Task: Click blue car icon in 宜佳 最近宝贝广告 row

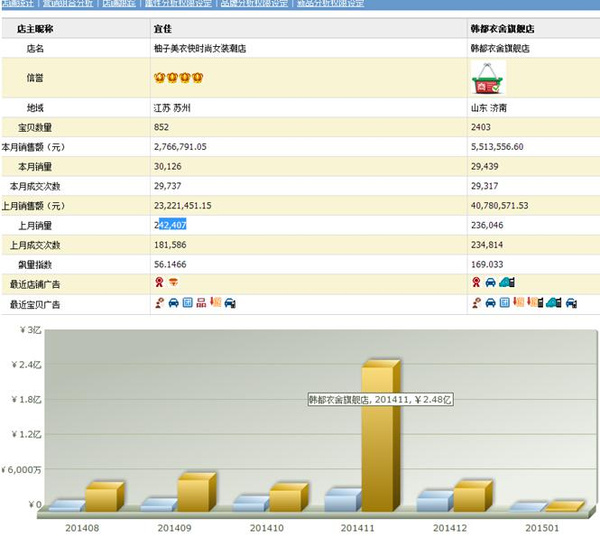Action: click(x=173, y=303)
